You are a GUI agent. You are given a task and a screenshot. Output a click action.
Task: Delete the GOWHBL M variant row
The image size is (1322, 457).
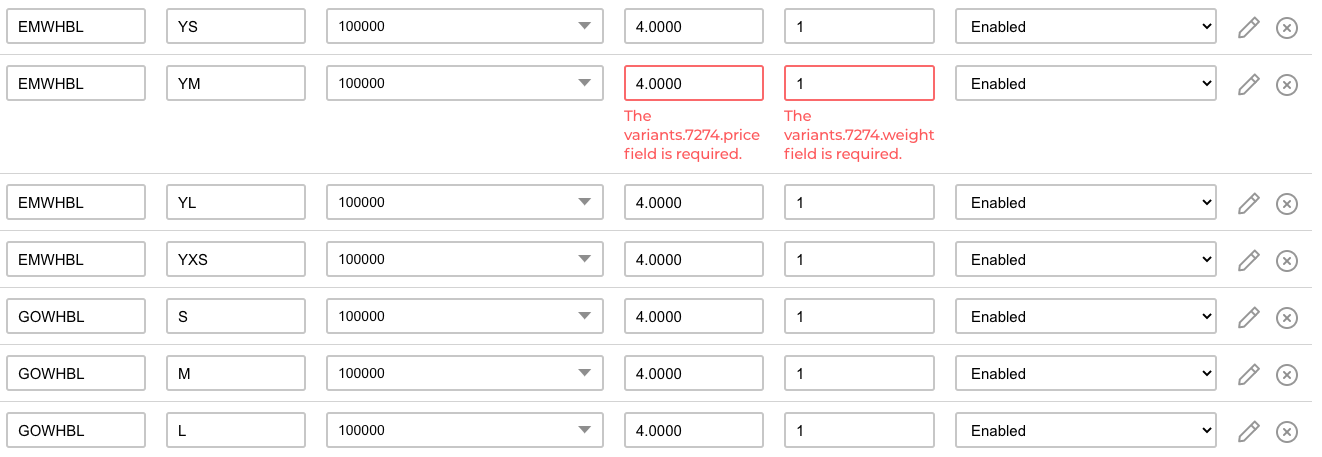point(1287,374)
